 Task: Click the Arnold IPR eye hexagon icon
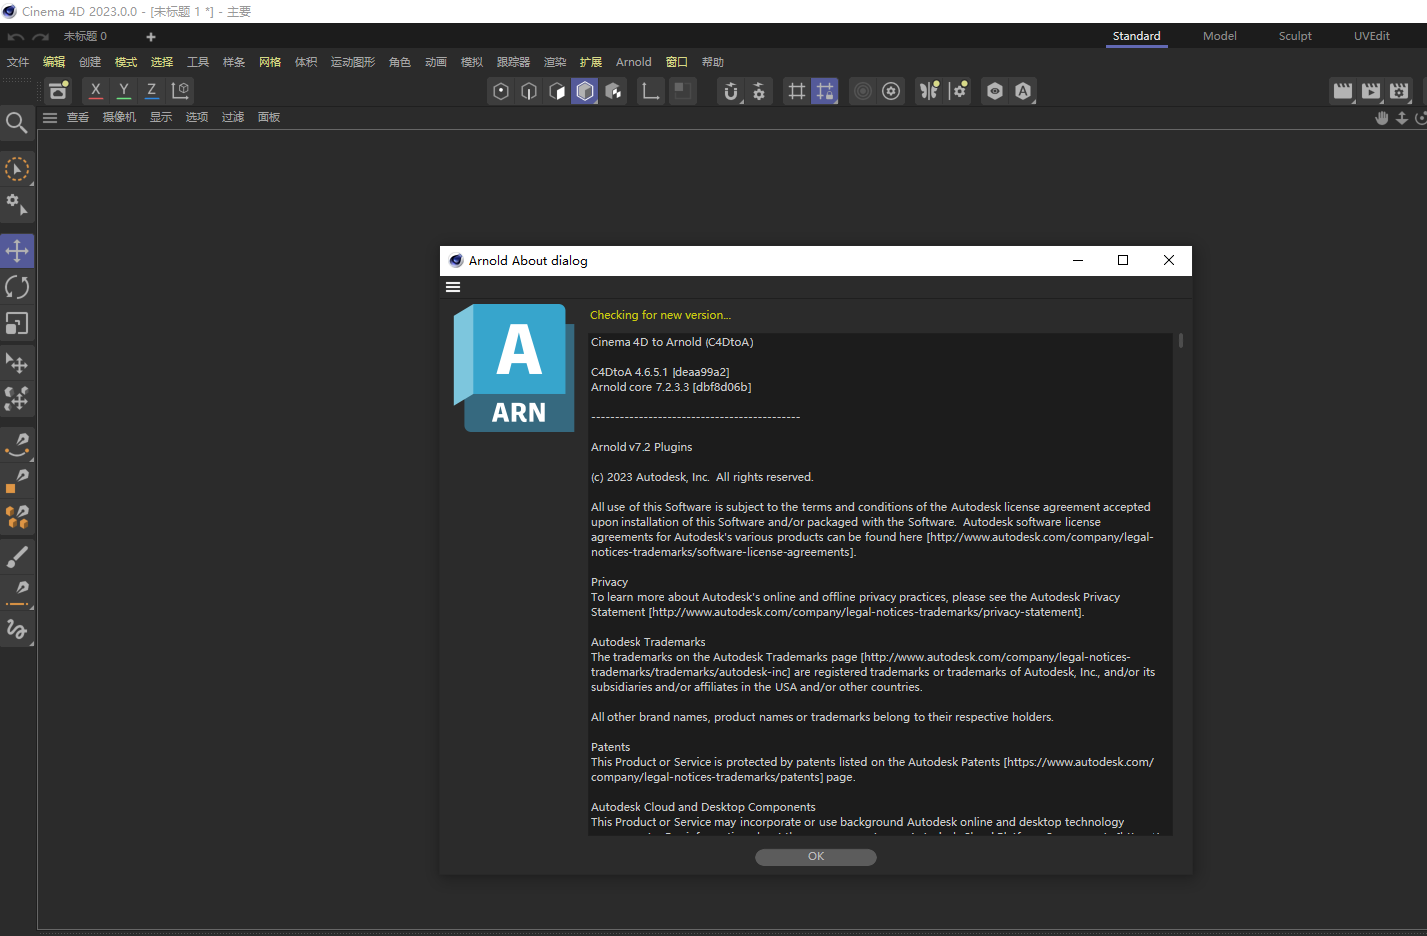(x=995, y=91)
